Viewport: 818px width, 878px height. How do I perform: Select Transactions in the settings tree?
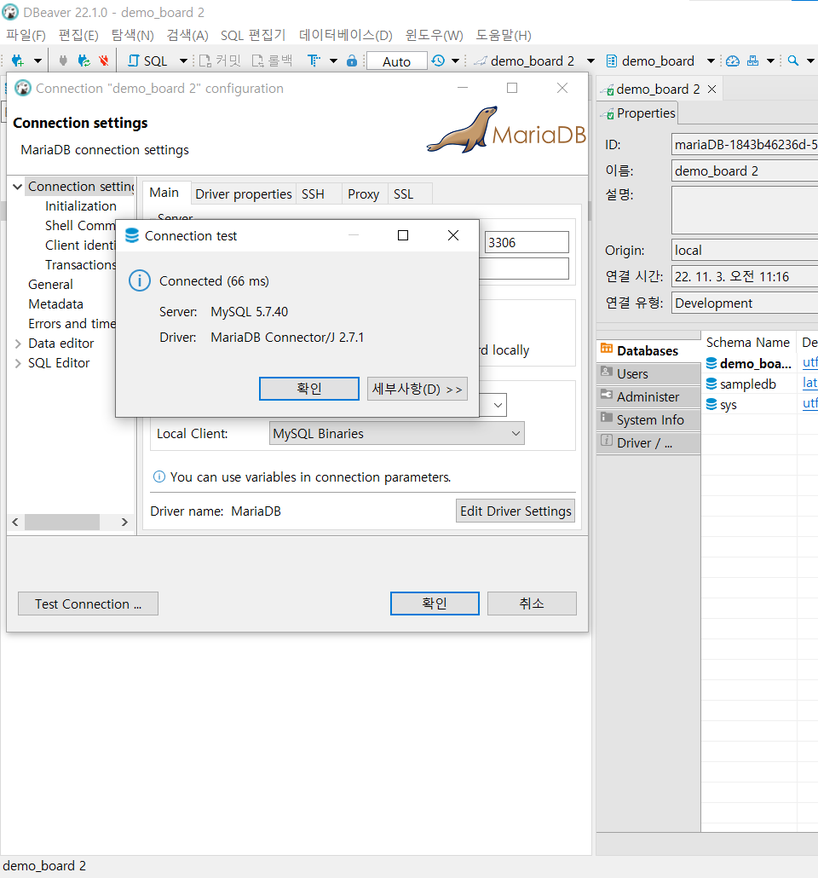(81, 265)
